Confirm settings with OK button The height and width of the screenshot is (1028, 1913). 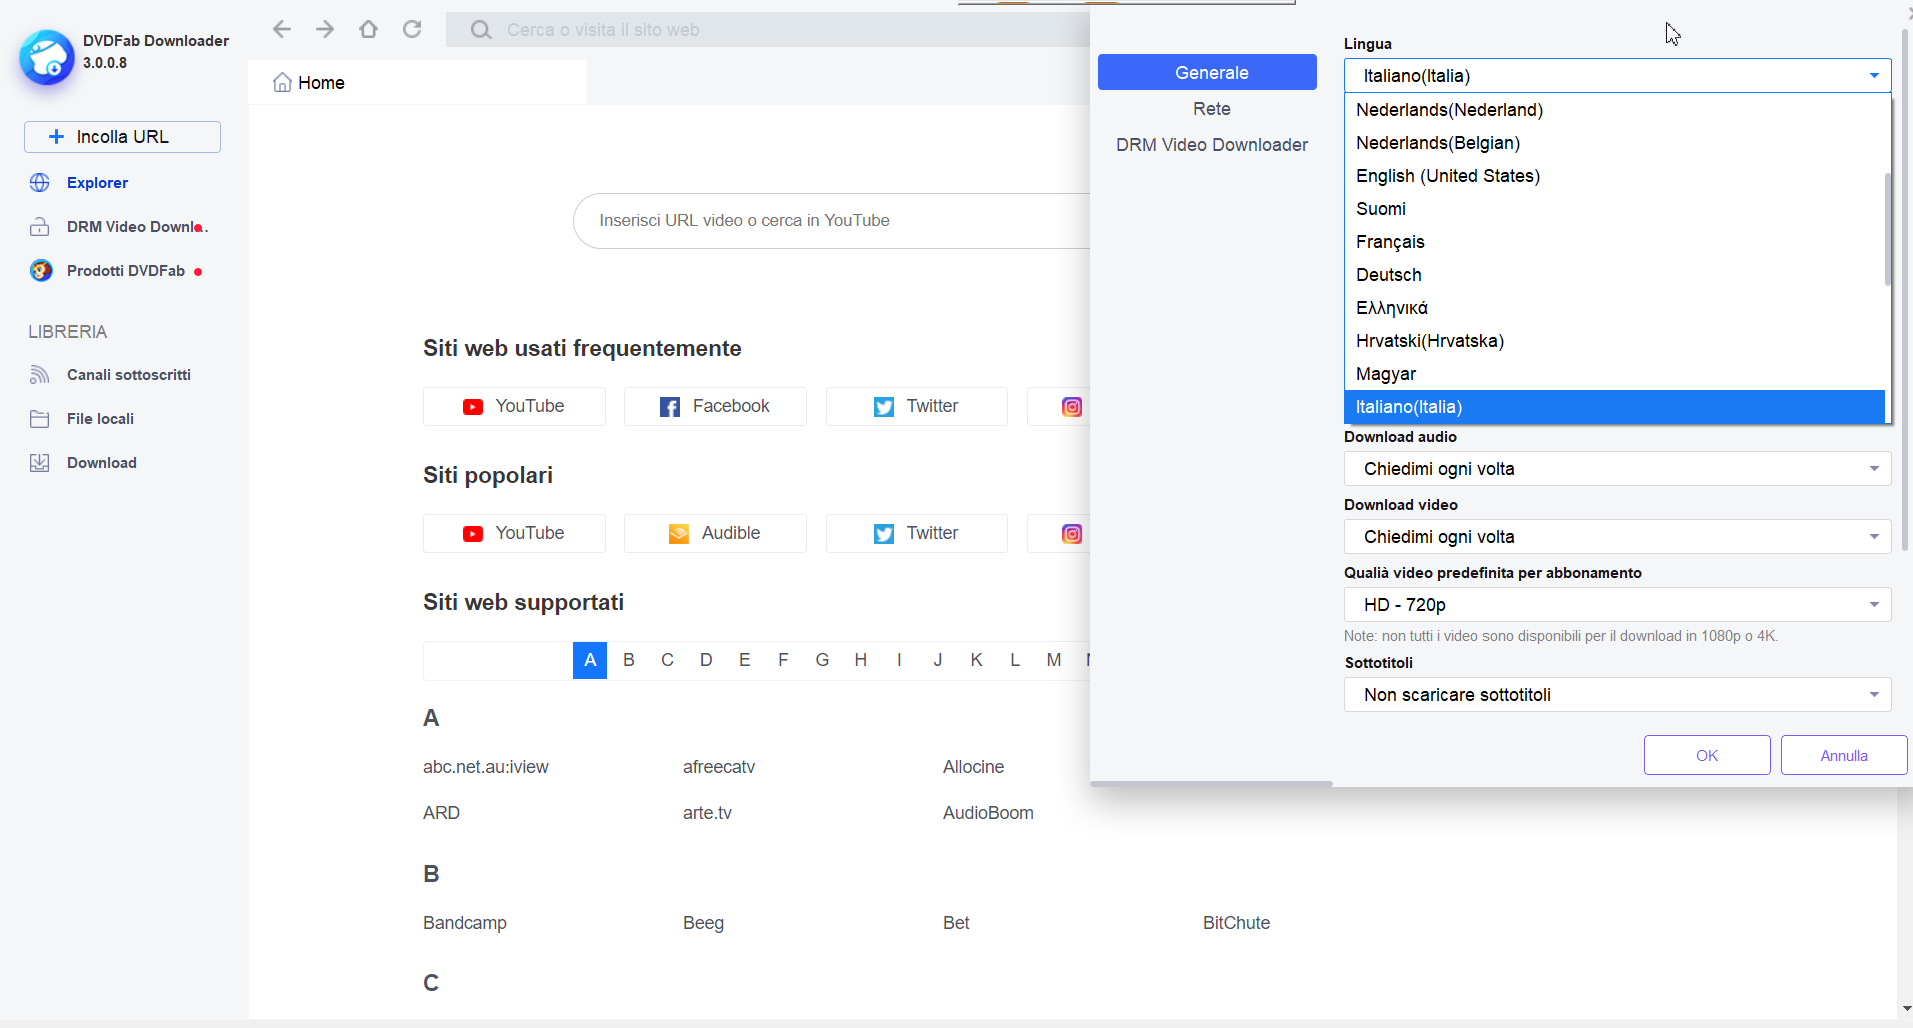[1707, 755]
